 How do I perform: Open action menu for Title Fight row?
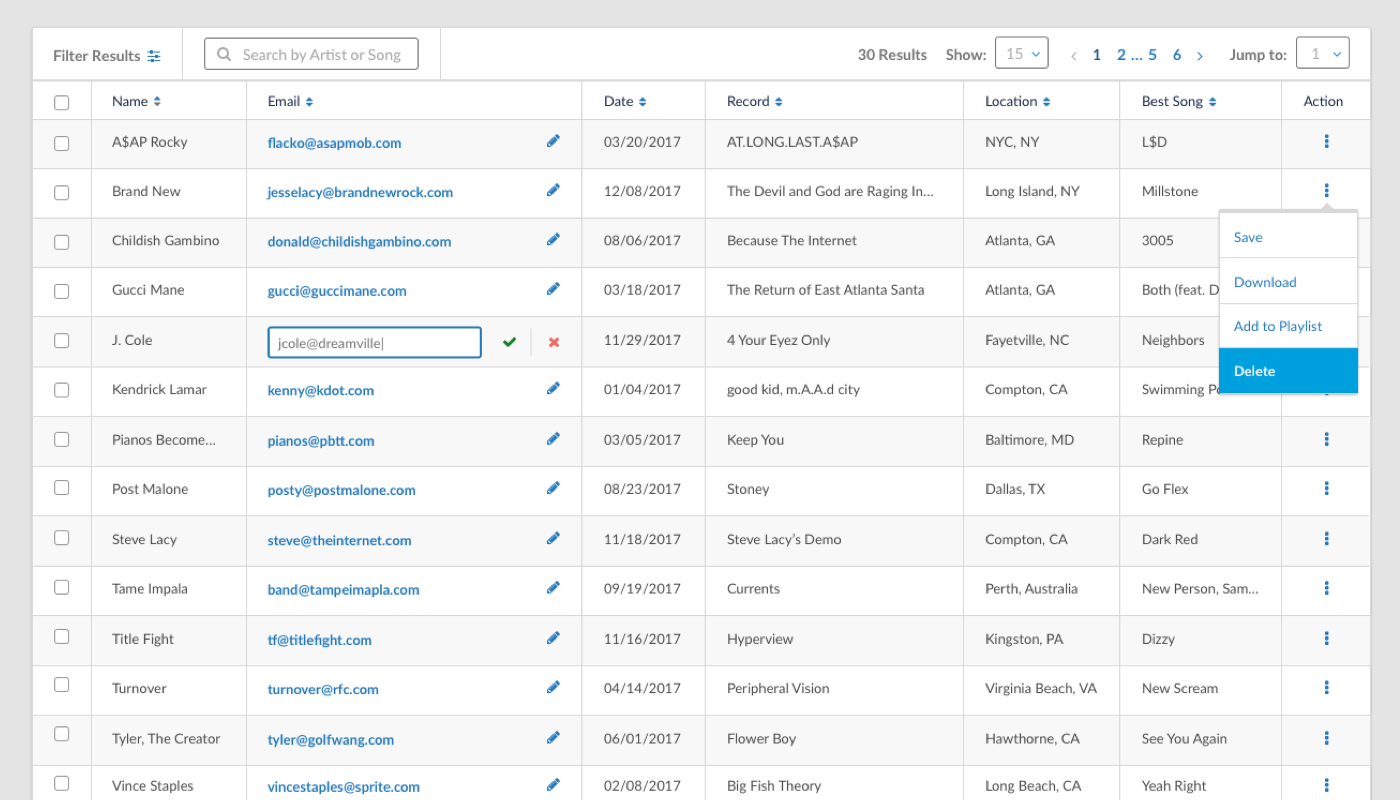coord(1326,638)
